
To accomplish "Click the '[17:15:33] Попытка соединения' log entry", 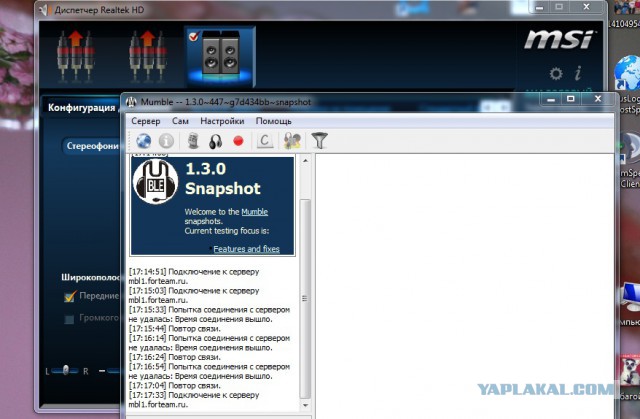I will 209,315.
